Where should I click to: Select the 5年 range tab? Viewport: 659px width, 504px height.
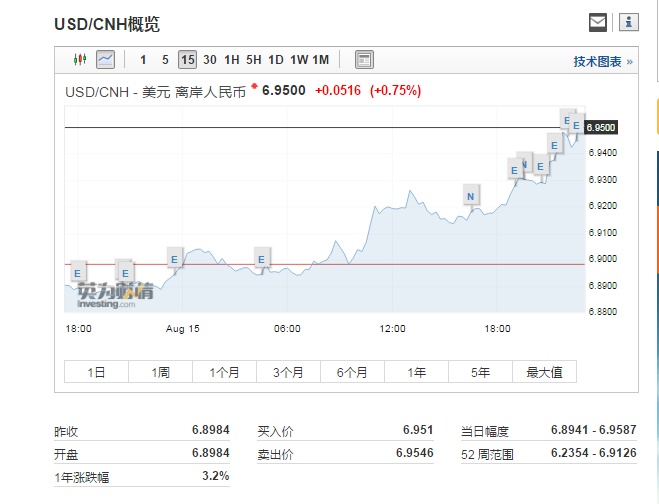pos(481,372)
